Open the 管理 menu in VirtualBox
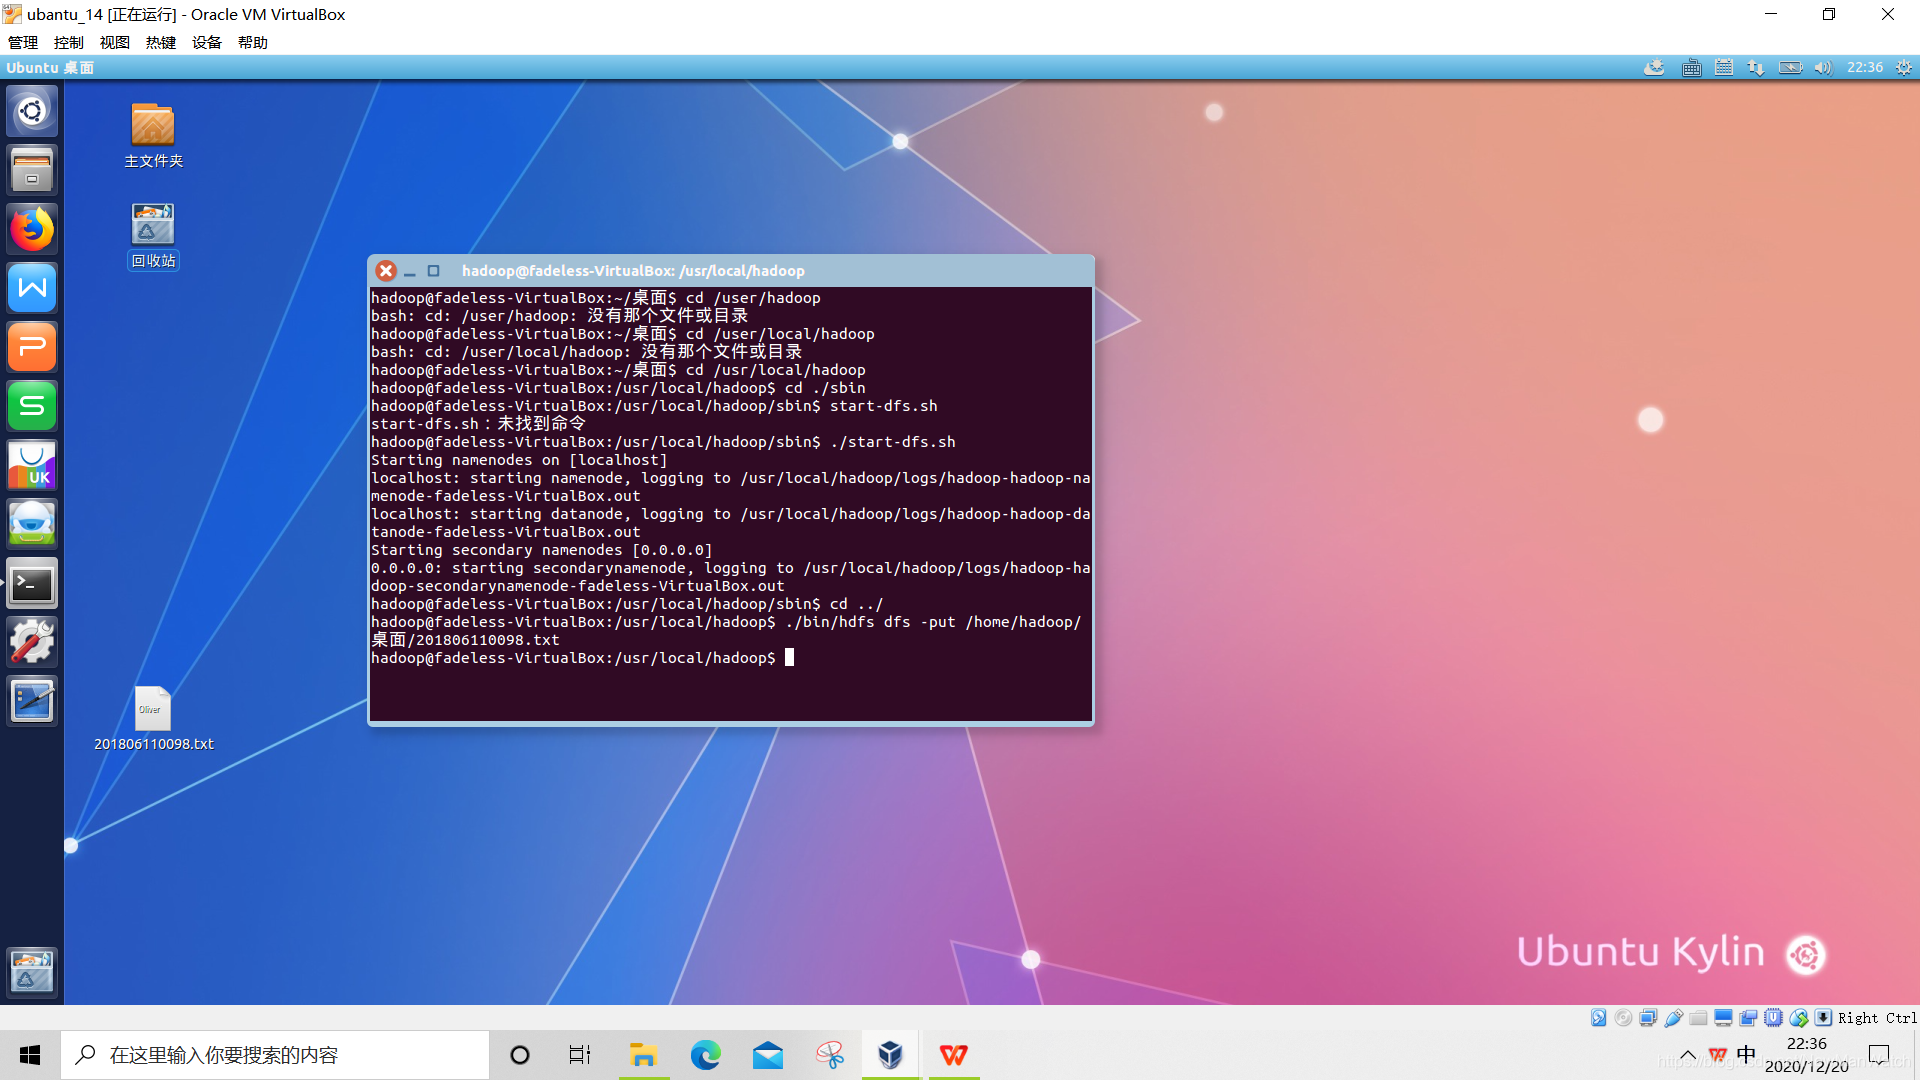This screenshot has height=1080, width=1920. pyautogui.click(x=23, y=43)
